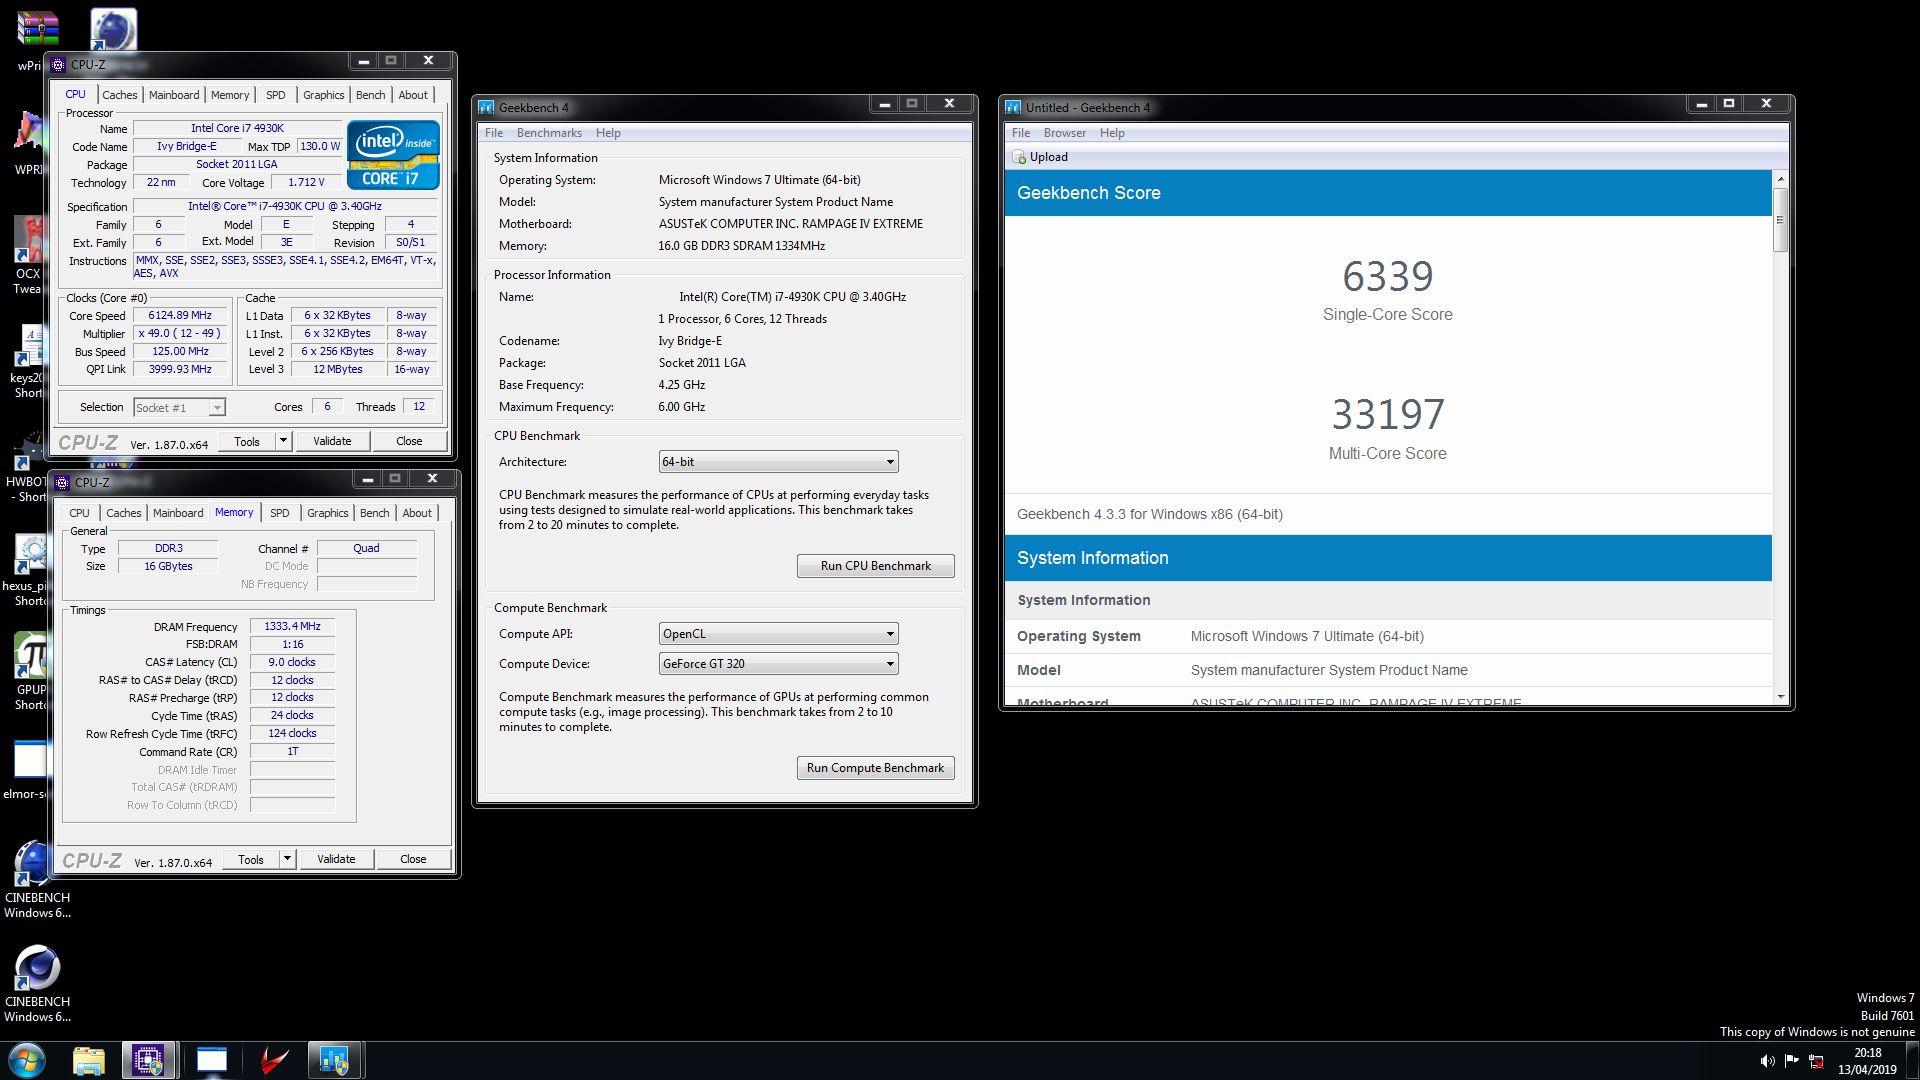Open the Compute API OpenCL dropdown
Image resolution: width=1920 pixels, height=1080 pixels.
(778, 634)
